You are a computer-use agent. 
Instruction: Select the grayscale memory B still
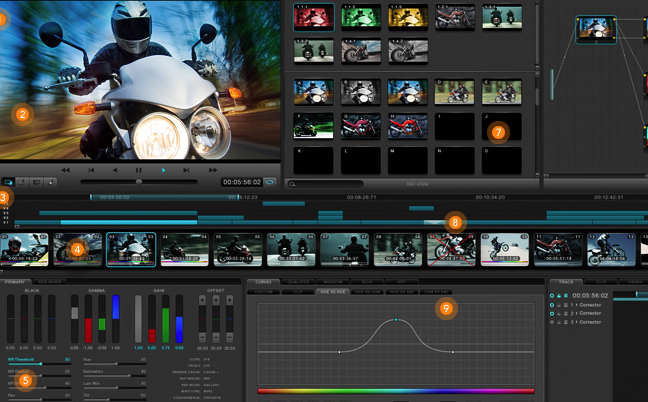coord(361,92)
